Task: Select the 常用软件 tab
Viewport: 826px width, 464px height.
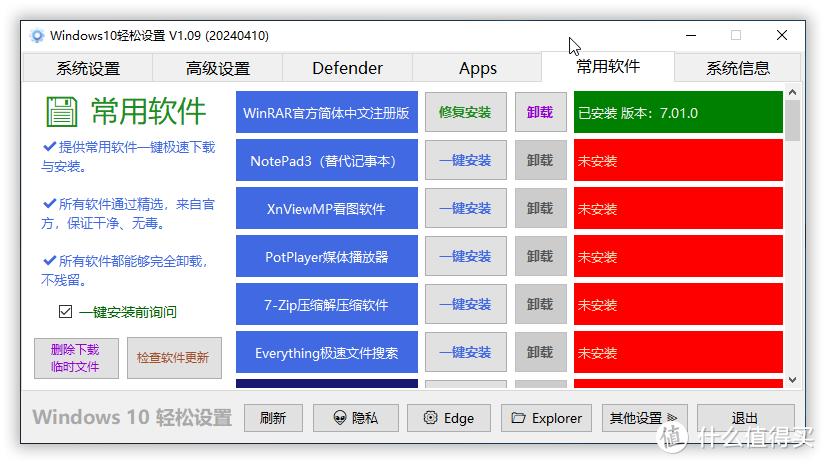Action: tap(608, 66)
